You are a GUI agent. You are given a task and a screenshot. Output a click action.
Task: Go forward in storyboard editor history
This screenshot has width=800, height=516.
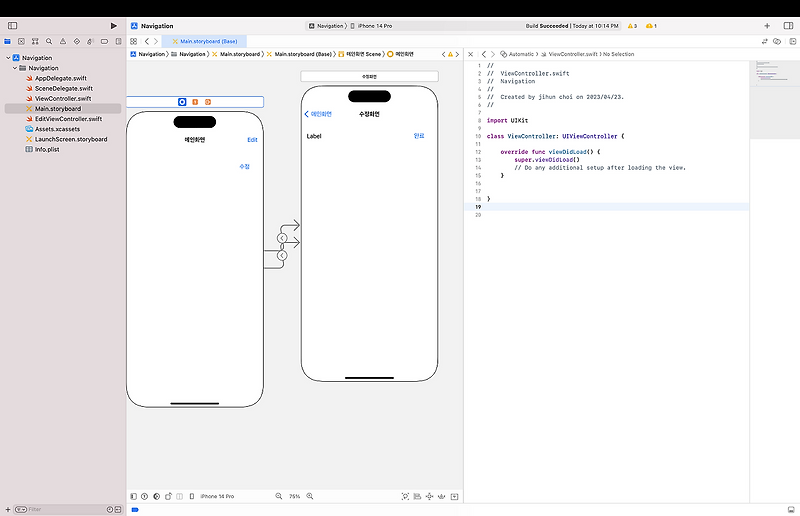156,41
